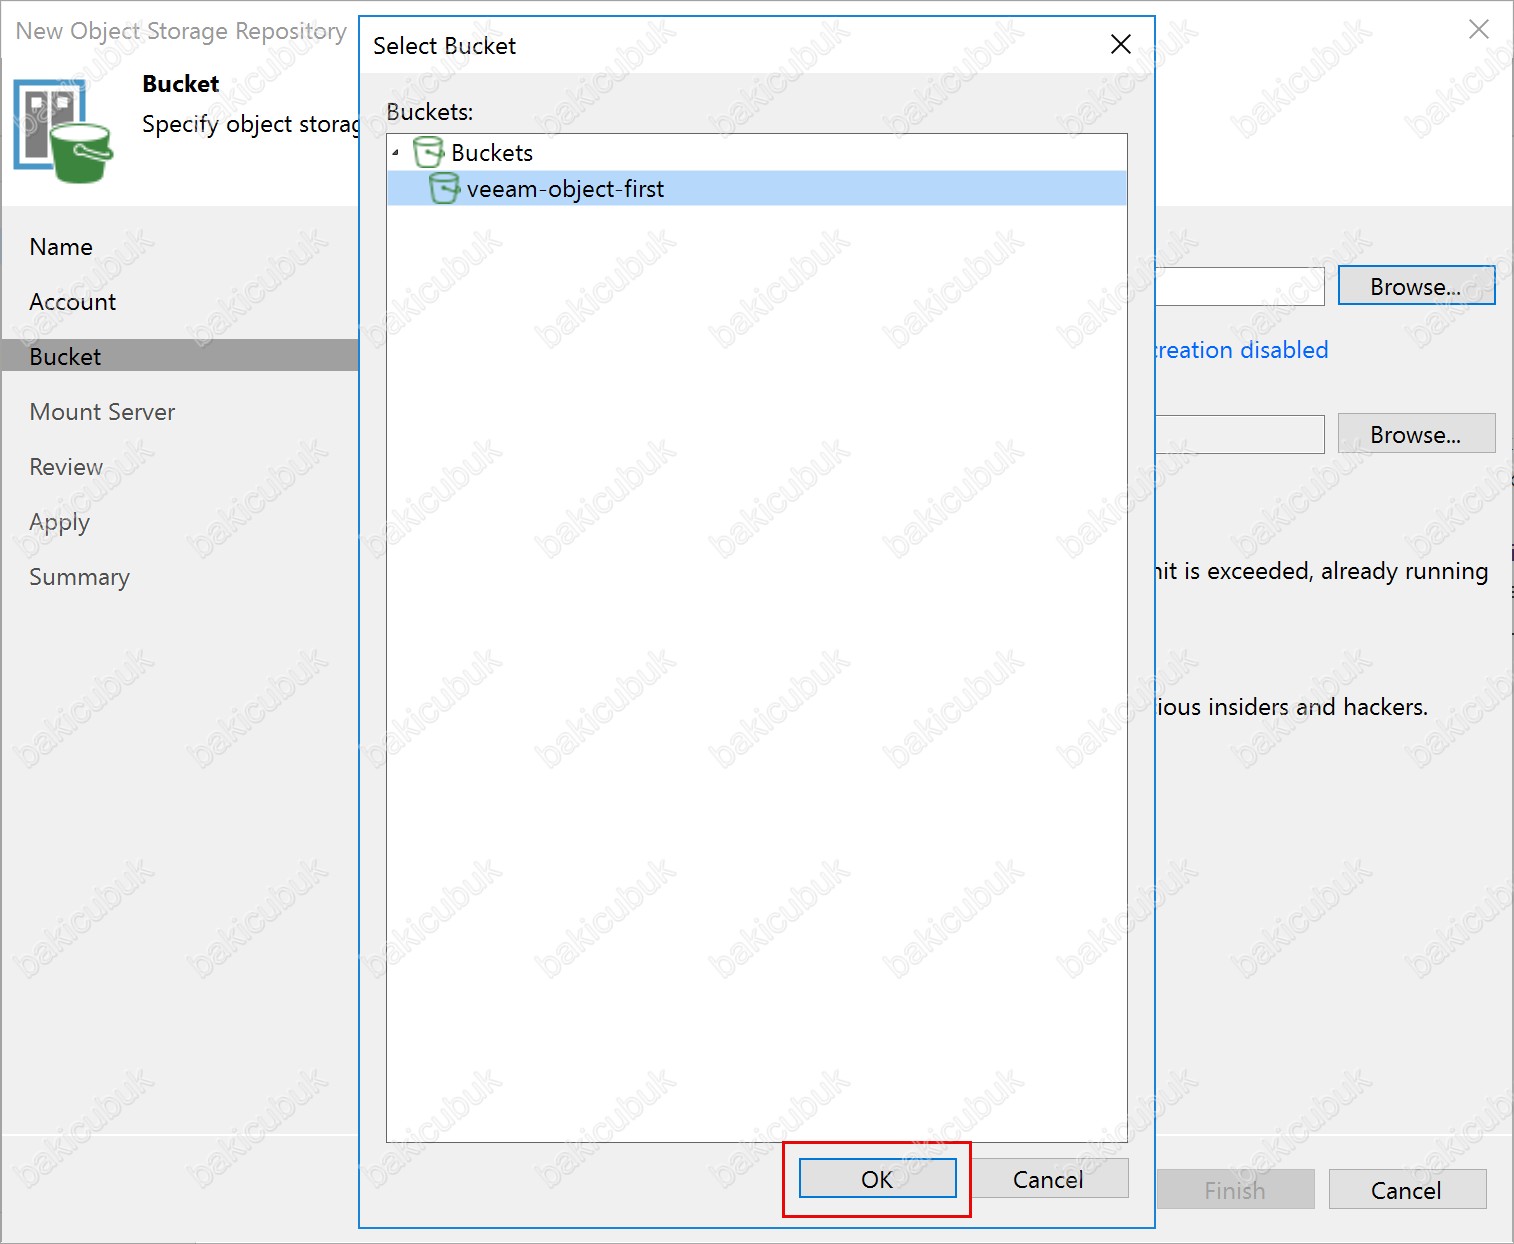Click the 'New Object Storage Repository' window title

[x=181, y=31]
